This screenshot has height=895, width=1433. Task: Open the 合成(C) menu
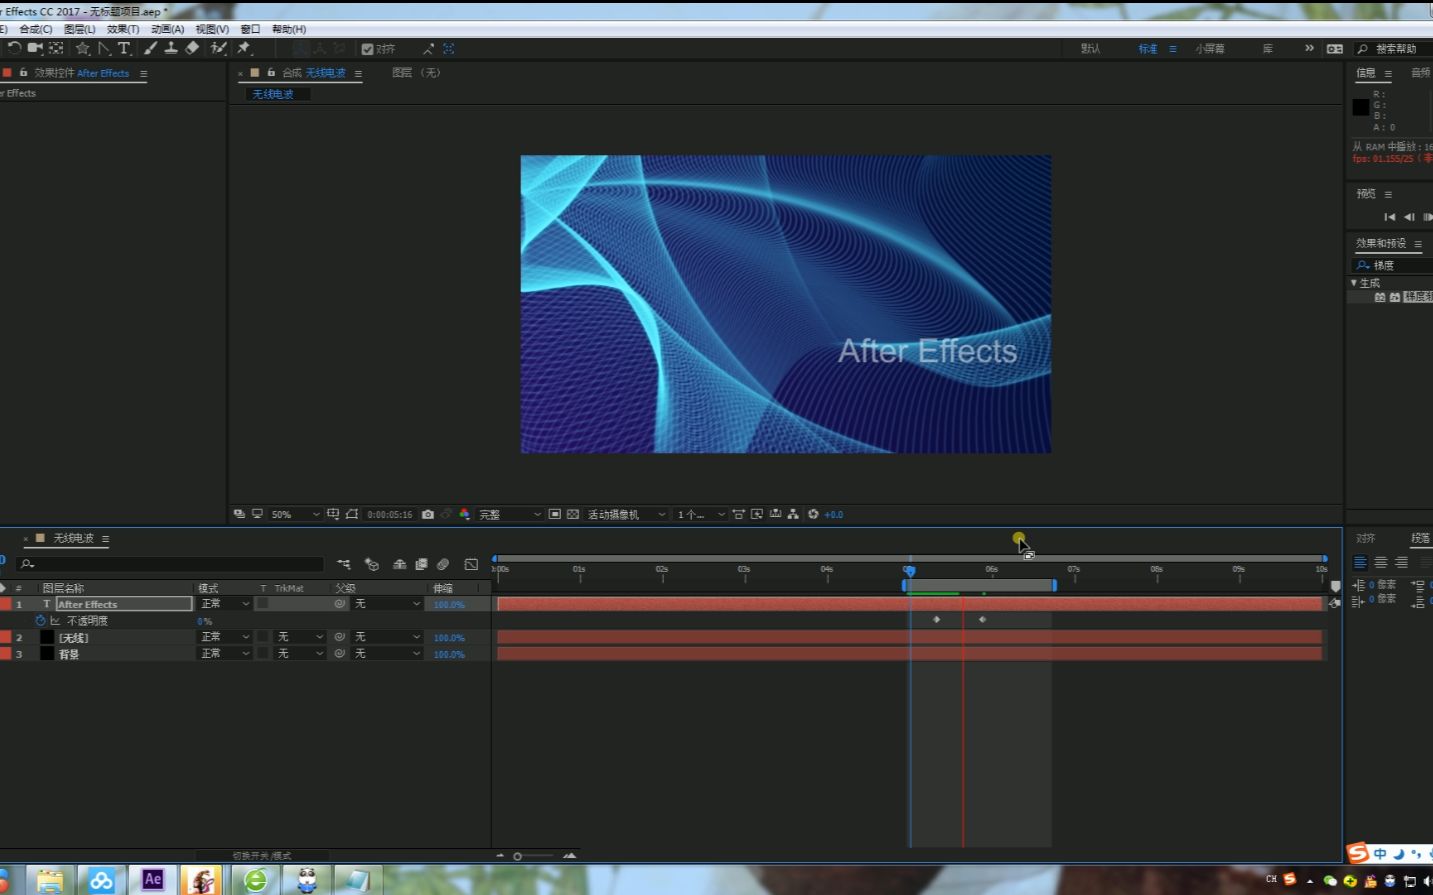(36, 29)
